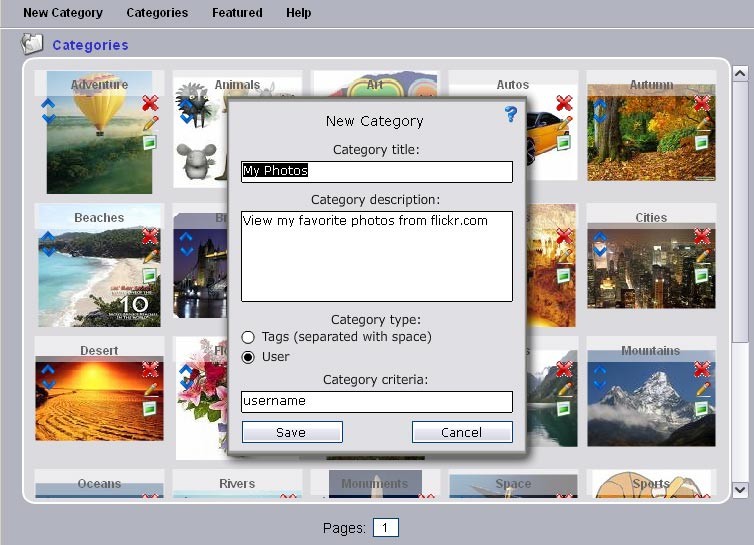Move Cities category up with blue arrow
Screen dimensions: 754x545
600,237
